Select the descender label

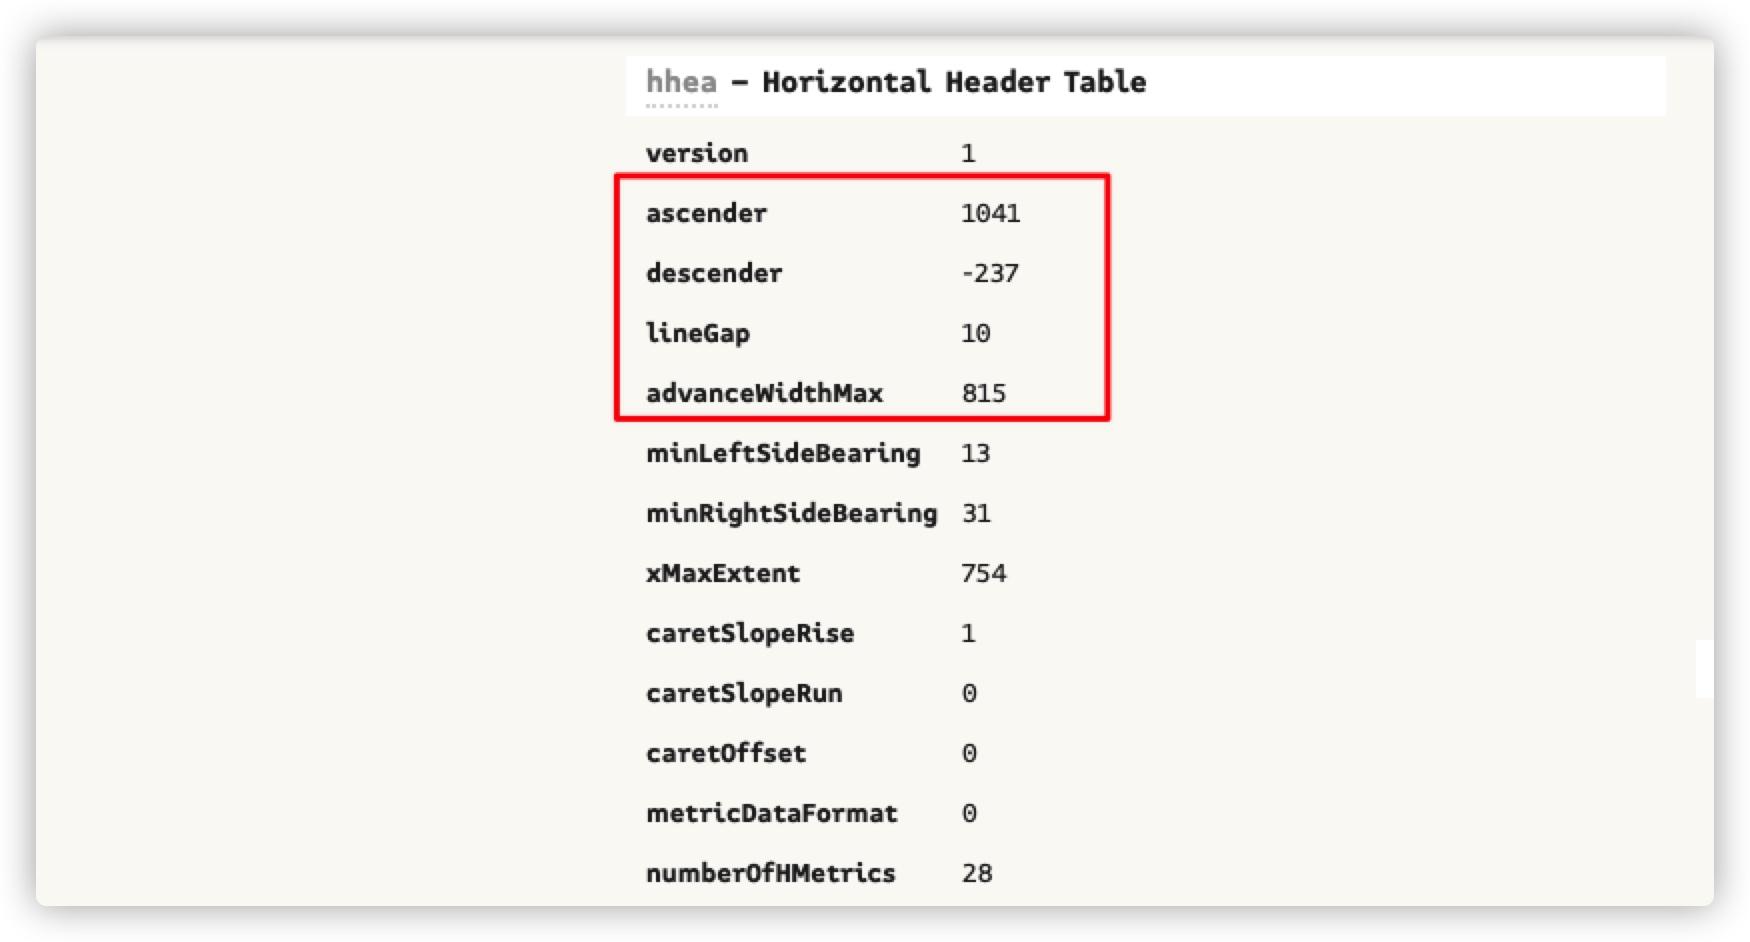pyautogui.click(x=714, y=273)
